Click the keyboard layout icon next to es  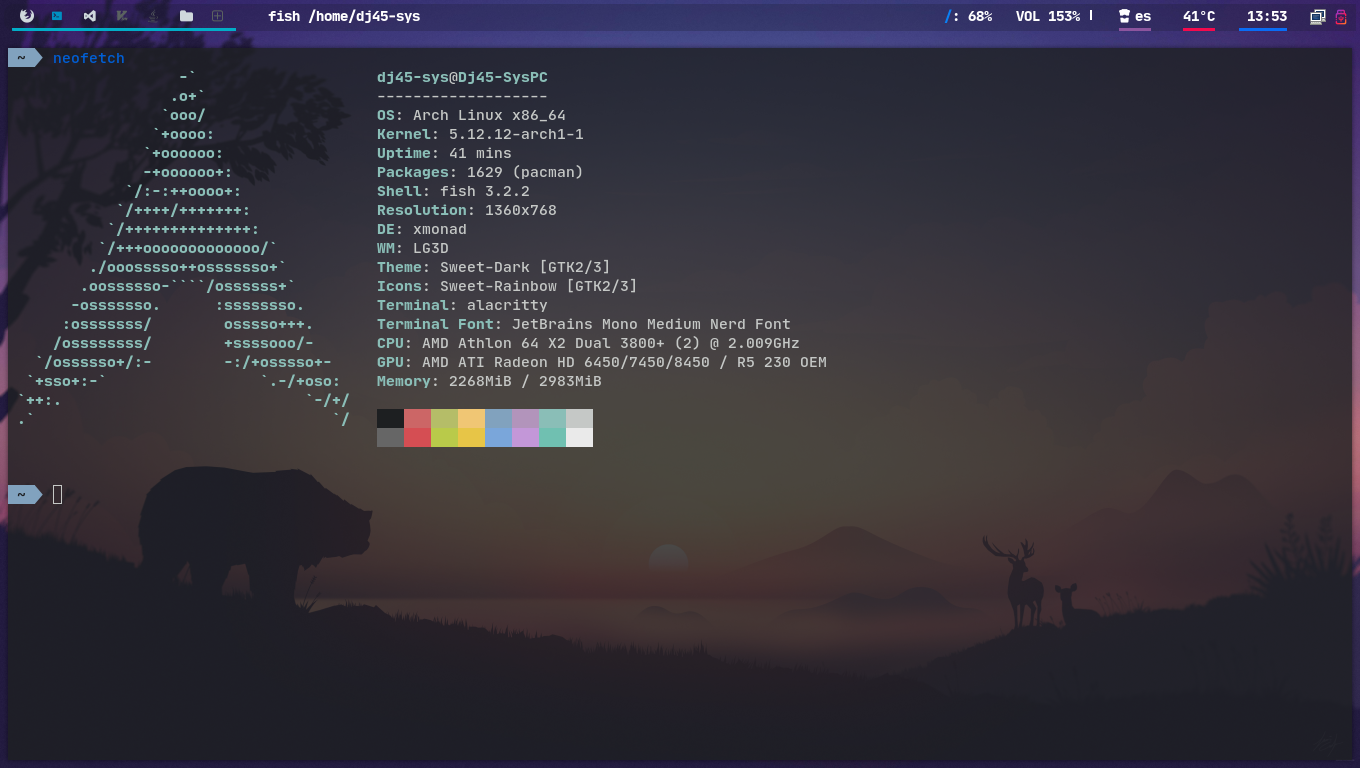point(1124,16)
